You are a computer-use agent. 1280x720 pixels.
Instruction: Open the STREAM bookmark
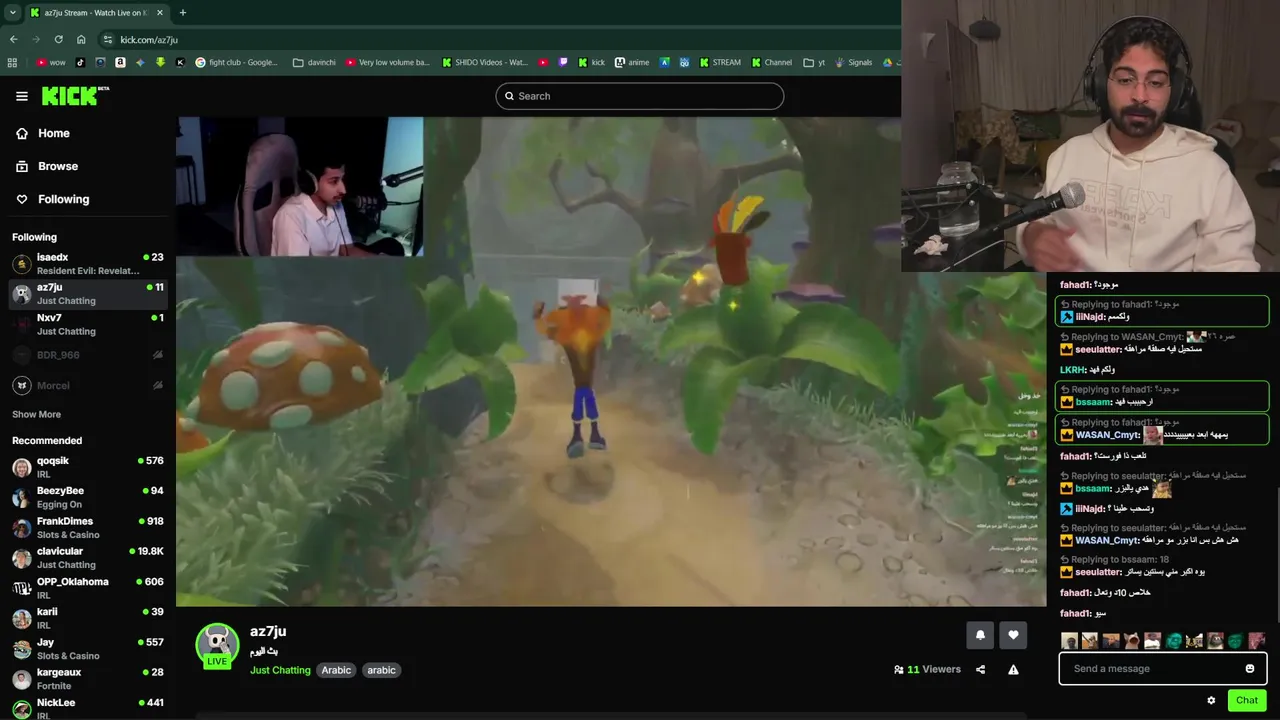[720, 62]
